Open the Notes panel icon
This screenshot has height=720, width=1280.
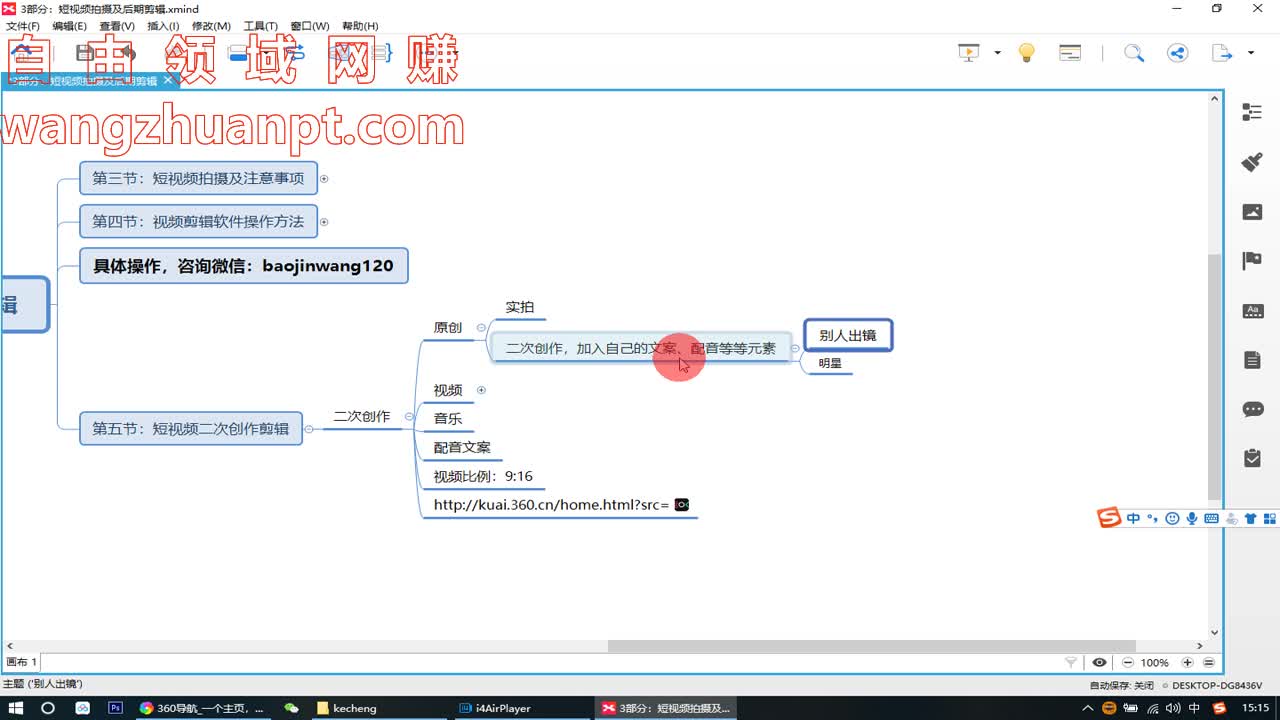pos(1252,360)
